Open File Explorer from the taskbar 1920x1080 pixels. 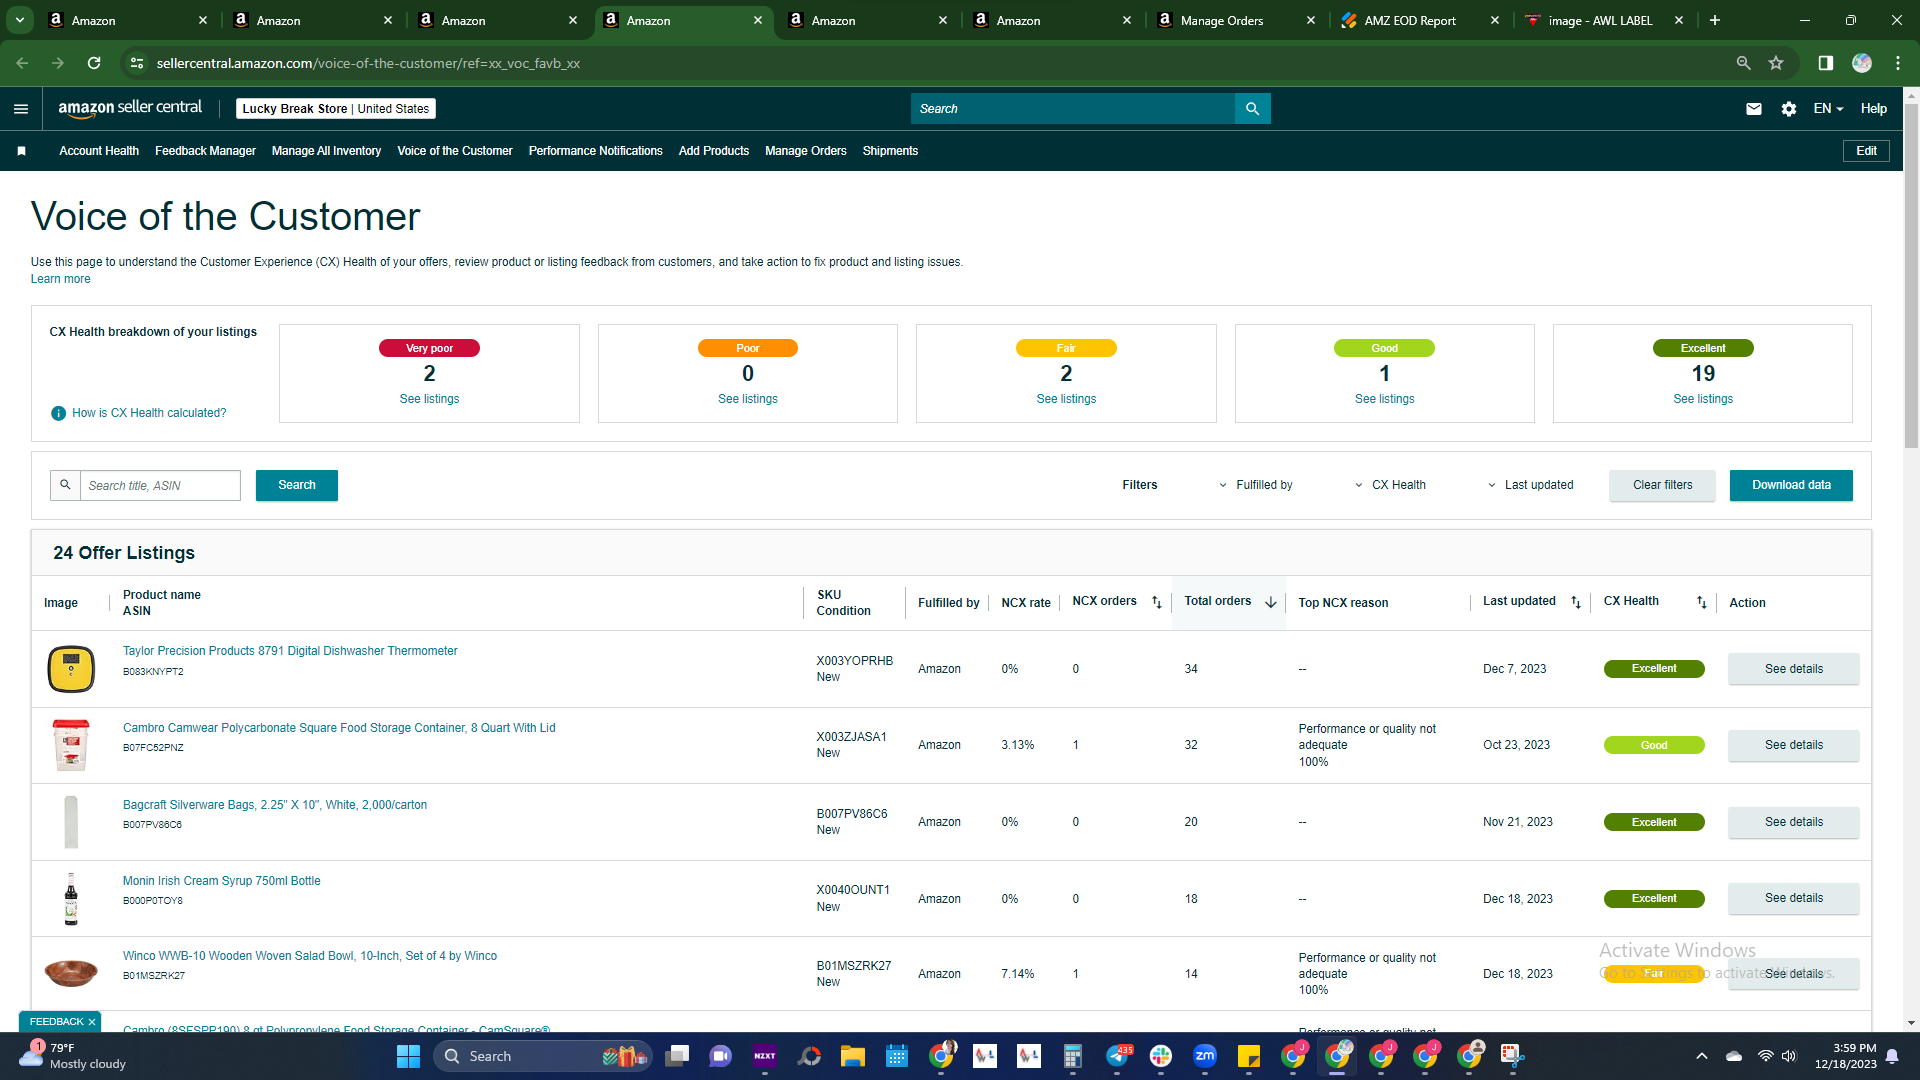coord(852,1056)
